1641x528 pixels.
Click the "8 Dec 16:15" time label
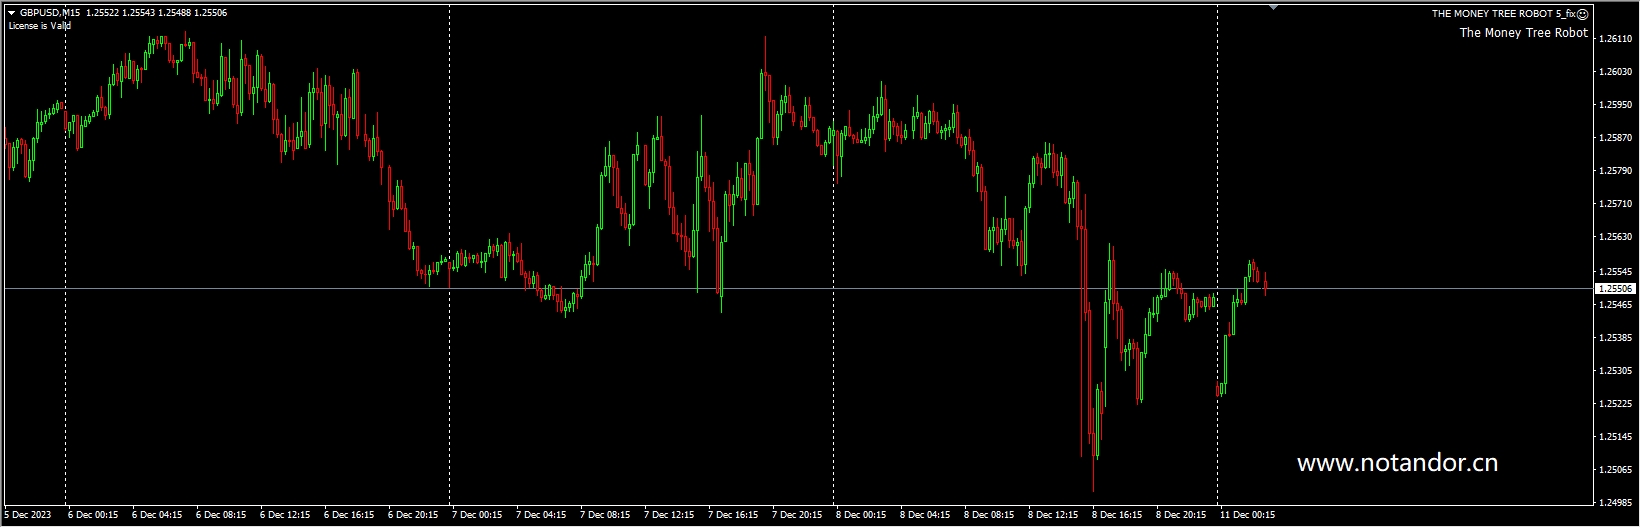(x=1117, y=516)
